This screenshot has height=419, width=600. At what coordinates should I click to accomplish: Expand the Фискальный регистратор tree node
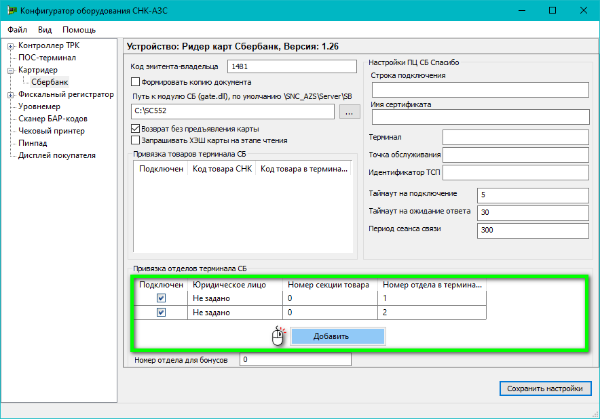coord(9,95)
